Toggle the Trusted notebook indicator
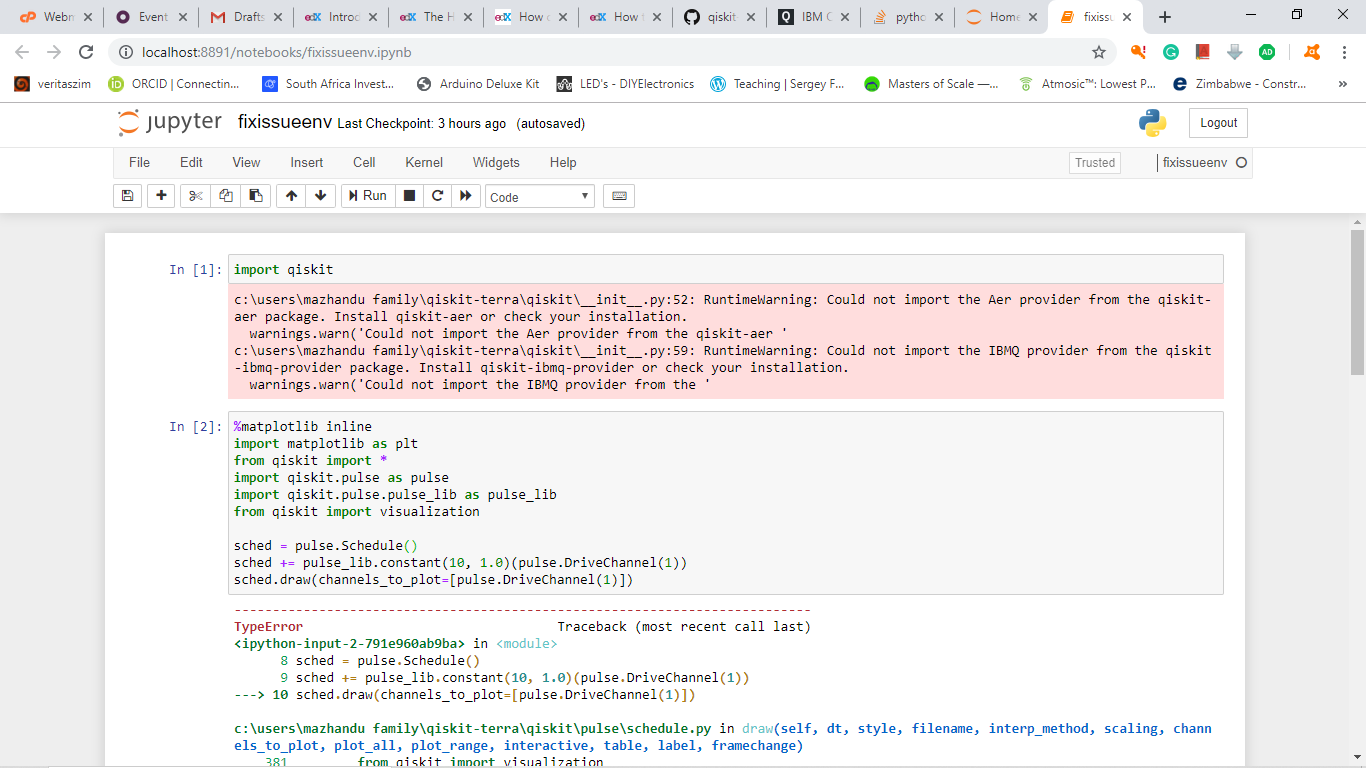This screenshot has height=768, width=1366. coord(1095,163)
